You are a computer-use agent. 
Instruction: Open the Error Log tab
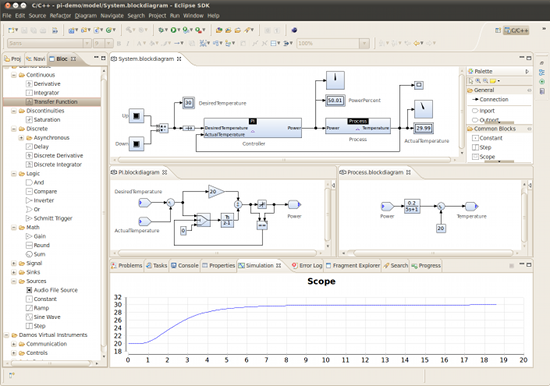307,266
